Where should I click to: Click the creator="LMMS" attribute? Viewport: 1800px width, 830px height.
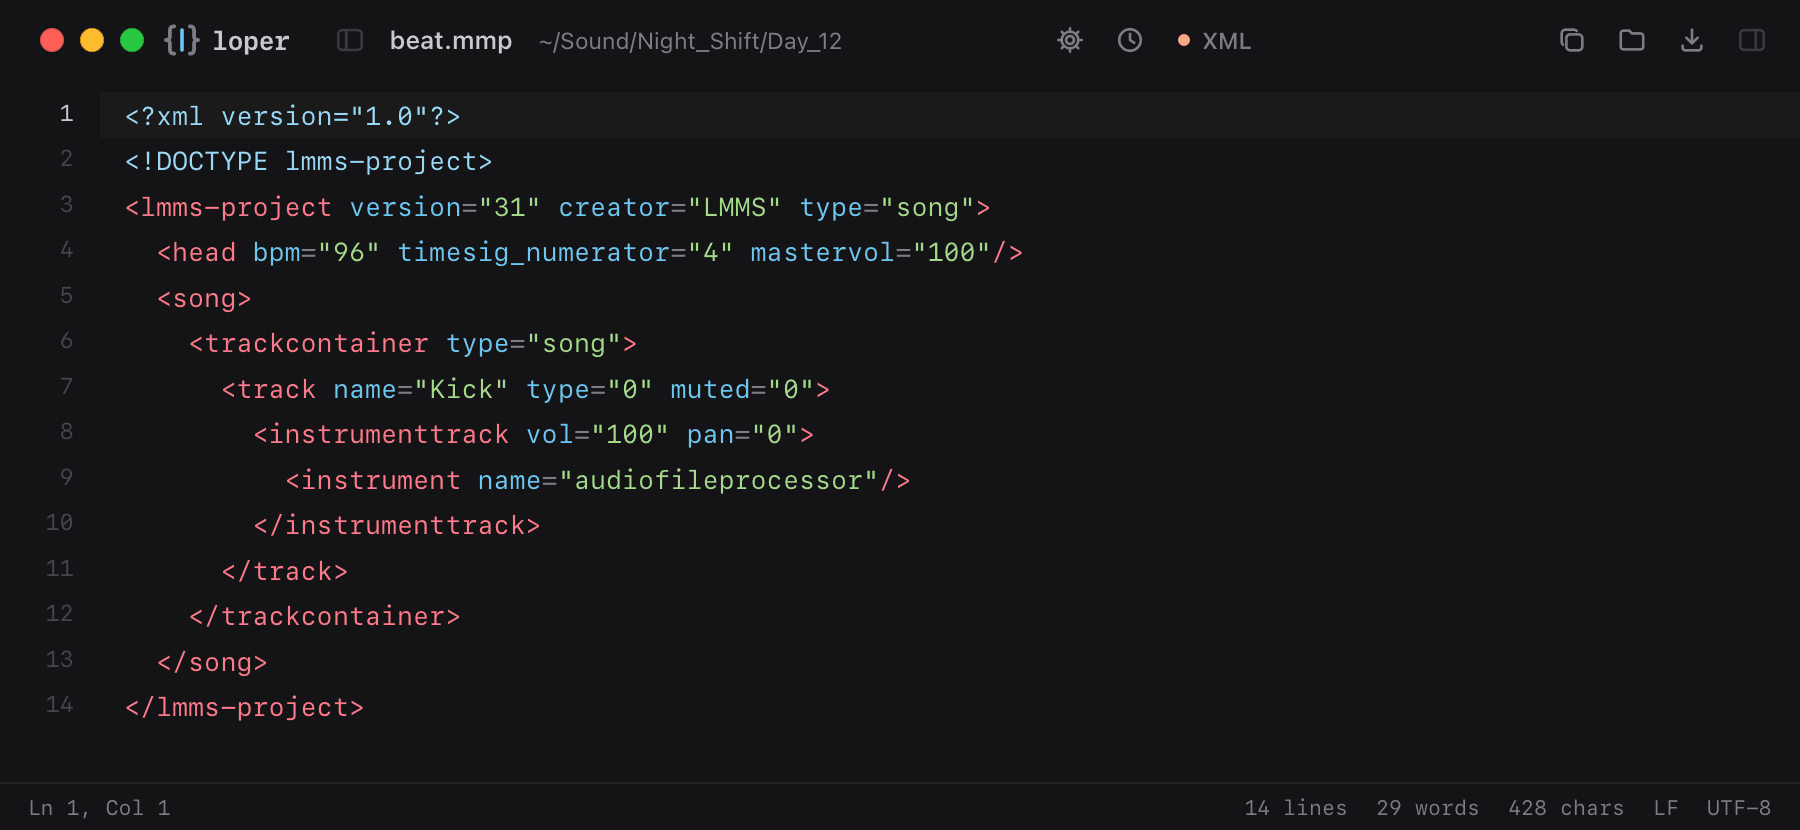(x=670, y=207)
